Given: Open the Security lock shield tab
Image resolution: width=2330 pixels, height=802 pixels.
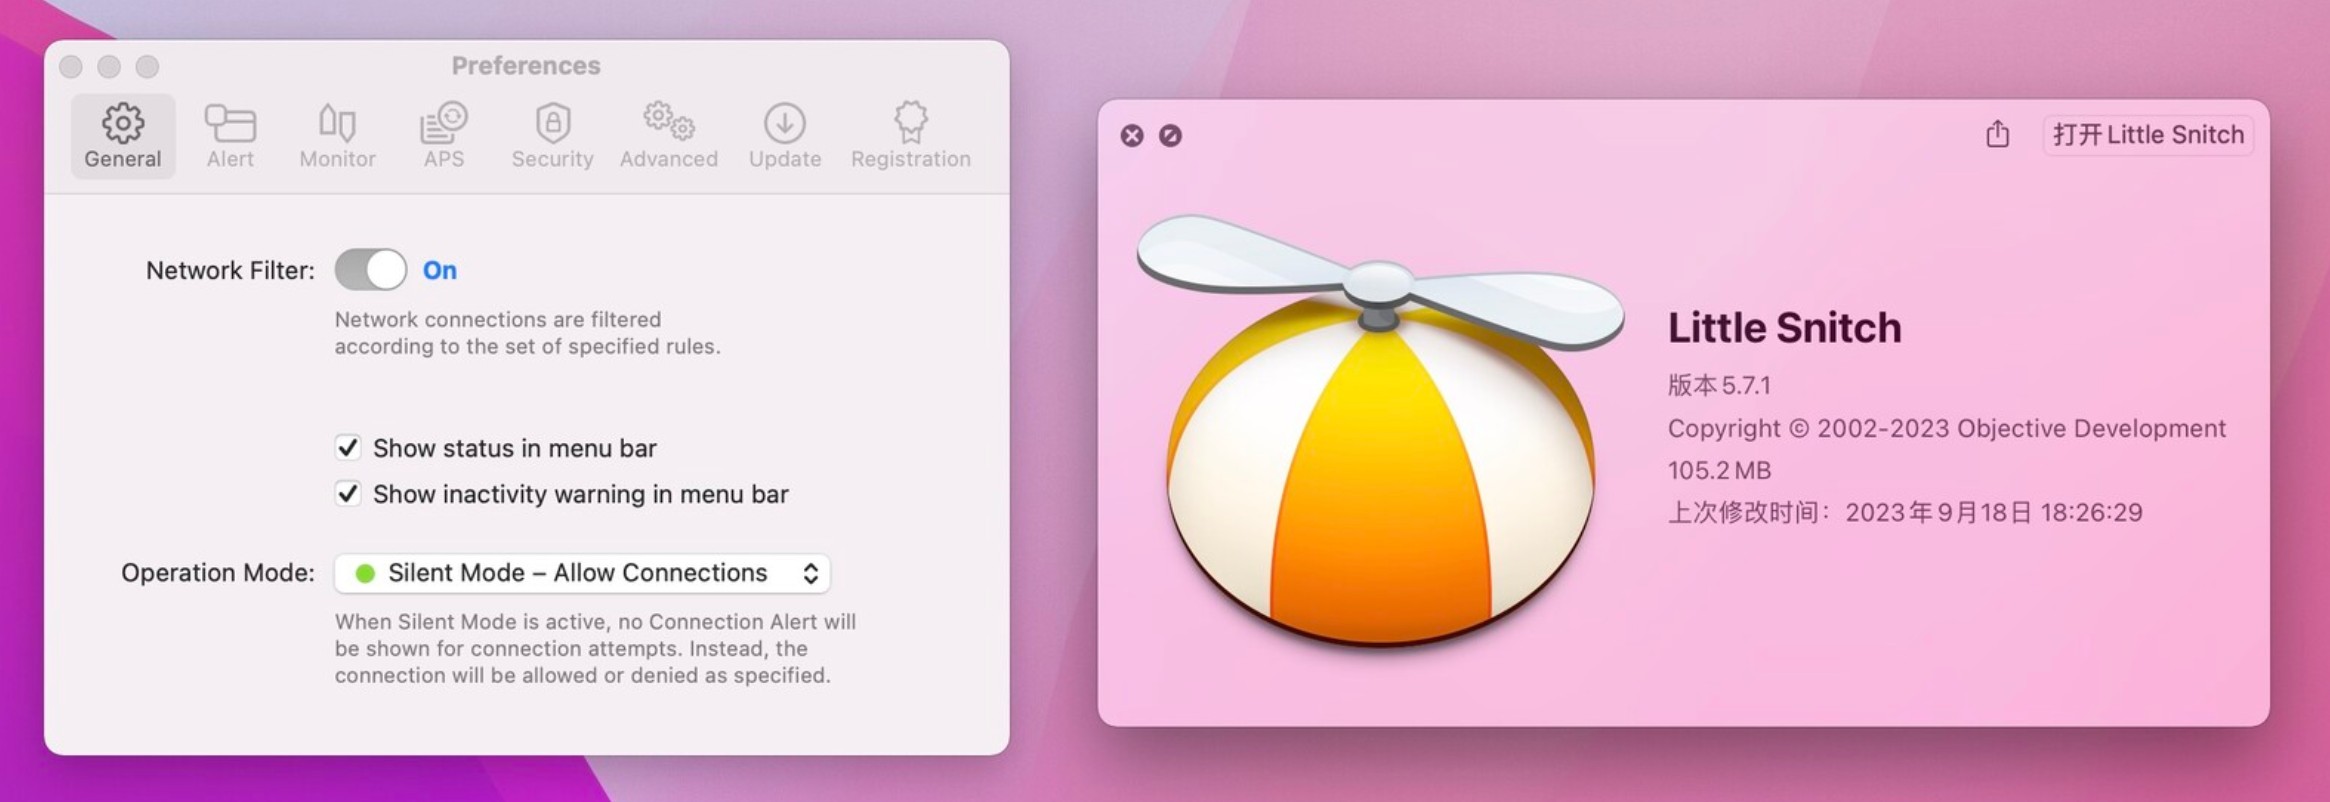Looking at the screenshot, I should (552, 136).
